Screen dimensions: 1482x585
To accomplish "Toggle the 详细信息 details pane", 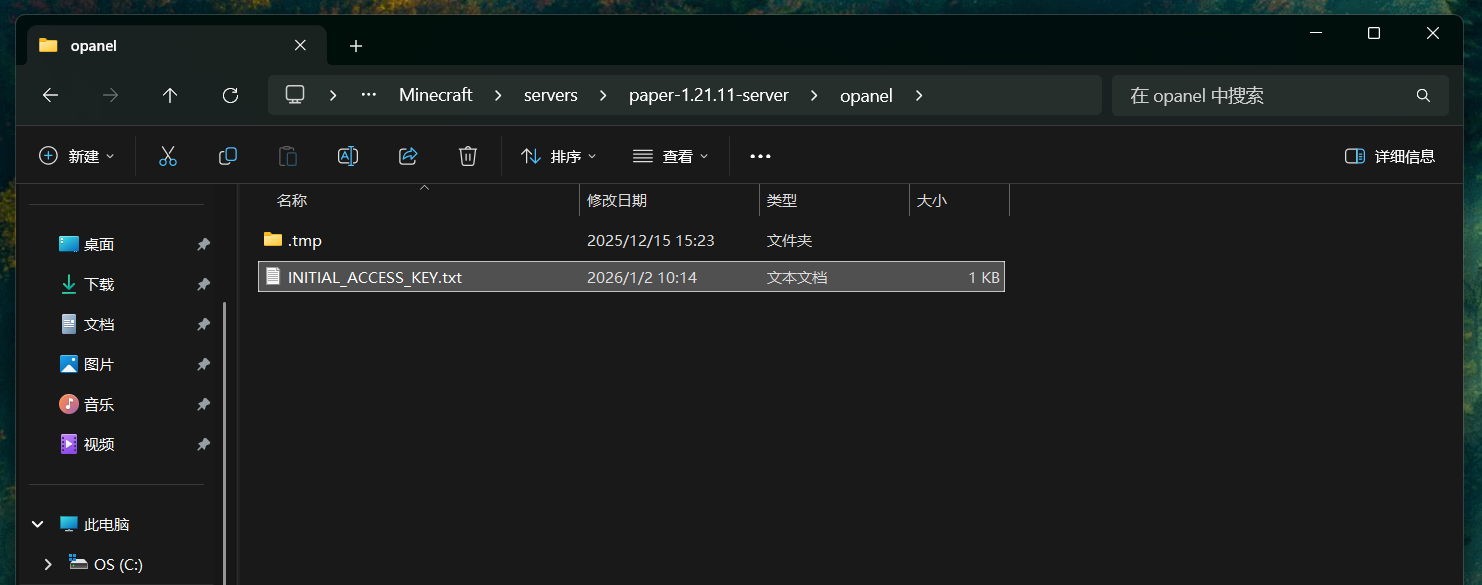I will pyautogui.click(x=1390, y=156).
